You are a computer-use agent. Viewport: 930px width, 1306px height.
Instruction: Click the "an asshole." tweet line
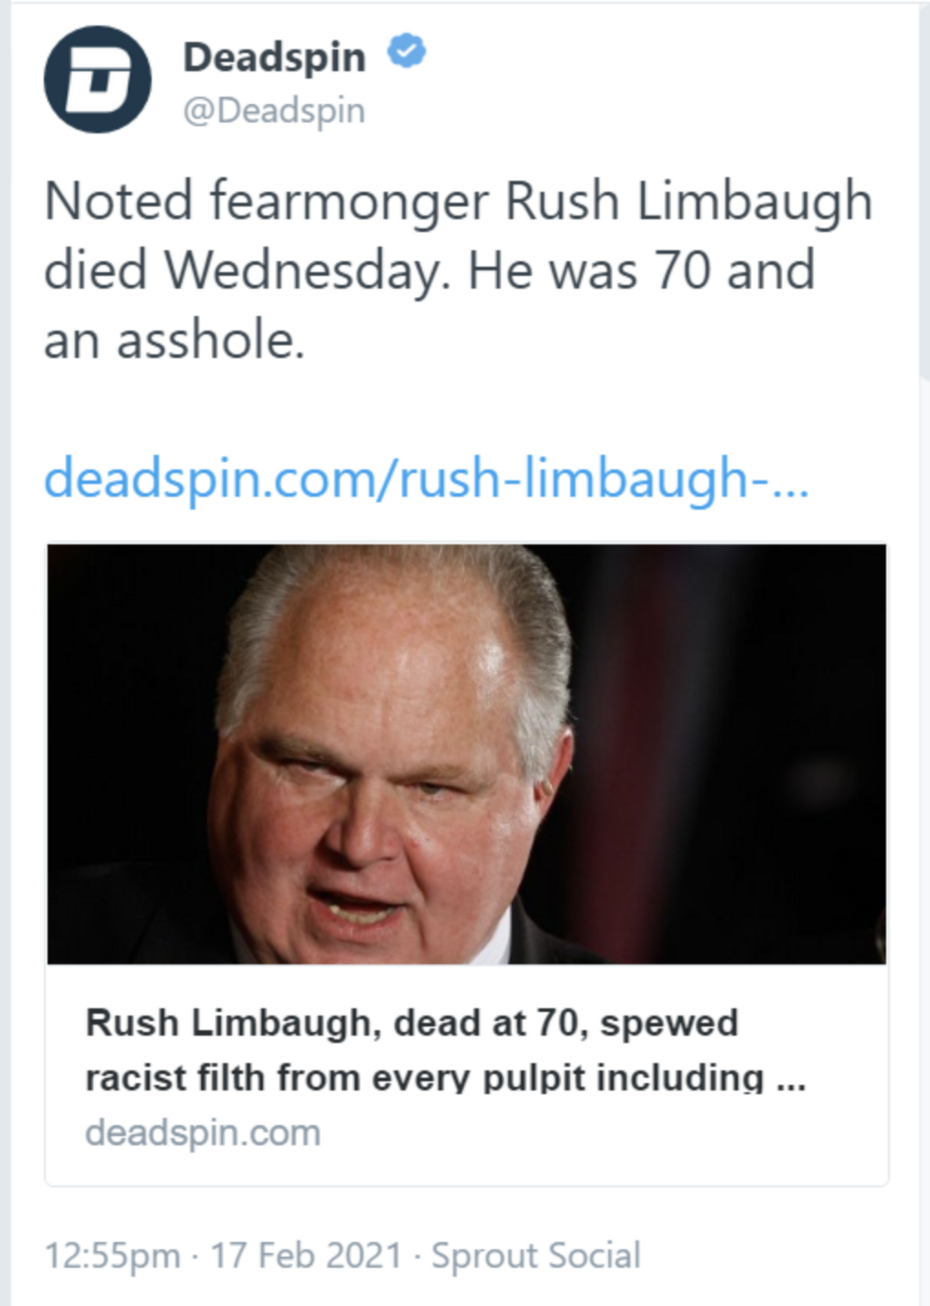coord(173,340)
